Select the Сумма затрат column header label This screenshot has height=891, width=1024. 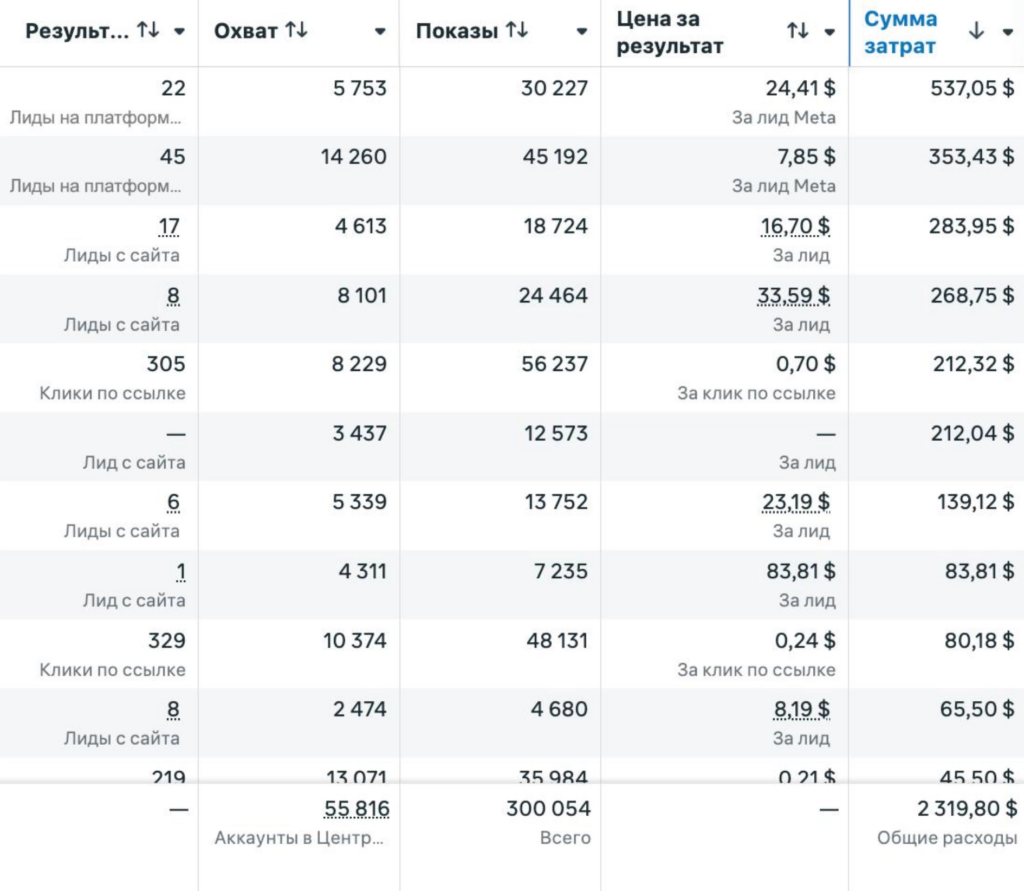coord(900,32)
